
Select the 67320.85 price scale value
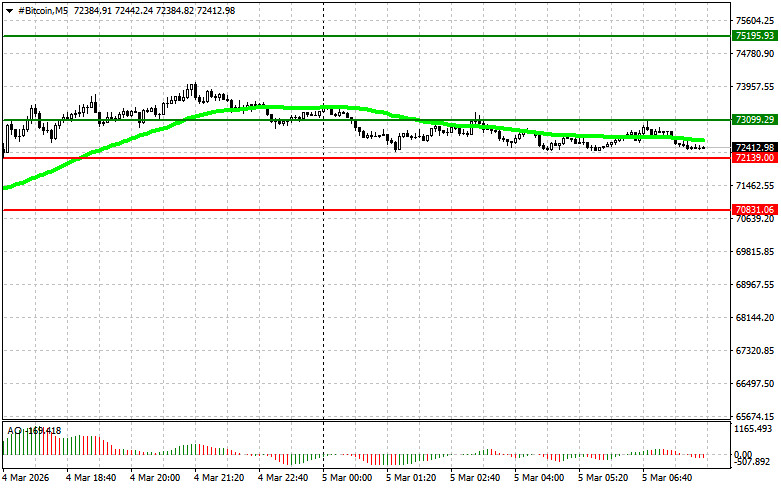click(755, 351)
